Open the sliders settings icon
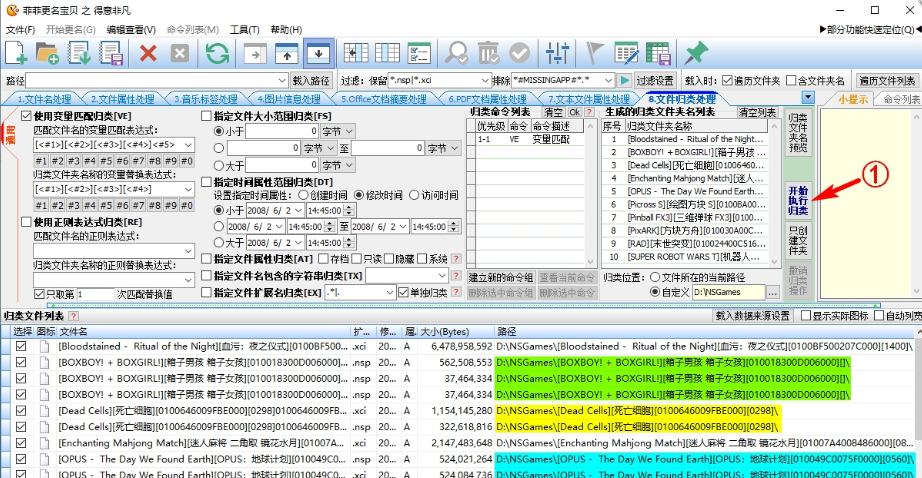The height and width of the screenshot is (478, 922). 557,54
